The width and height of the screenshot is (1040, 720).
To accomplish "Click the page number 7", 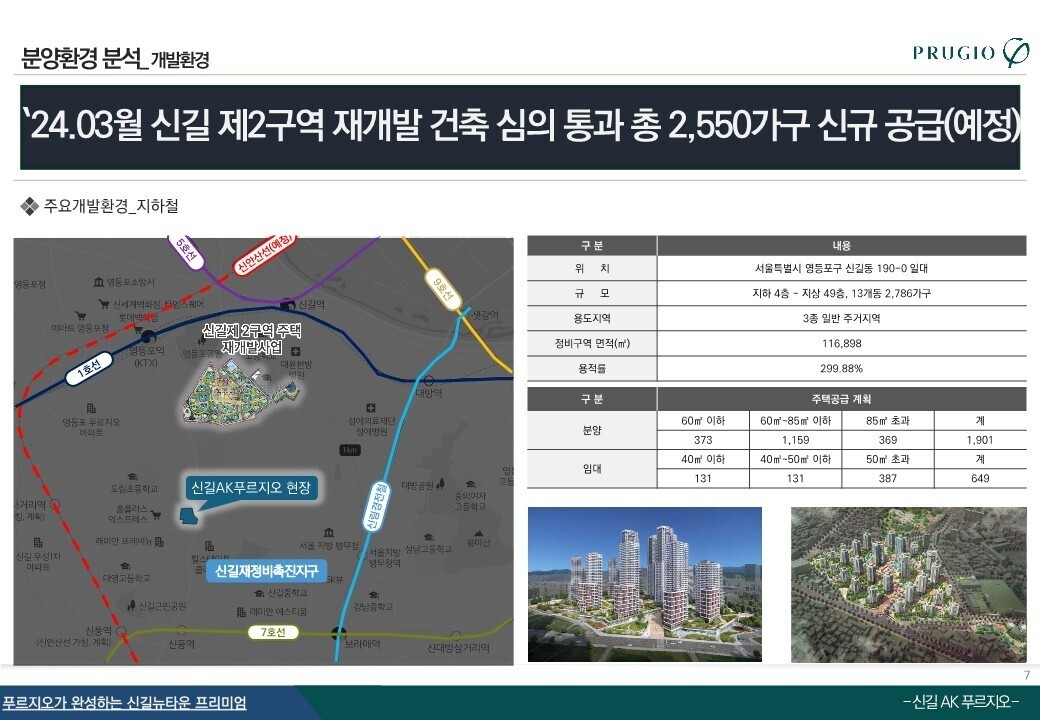I will point(1027,675).
